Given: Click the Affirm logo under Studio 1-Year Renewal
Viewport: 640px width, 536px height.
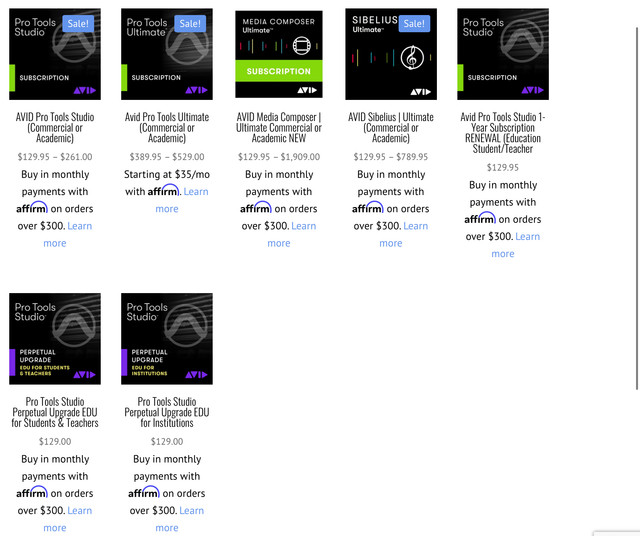Looking at the screenshot, I should point(480,218).
